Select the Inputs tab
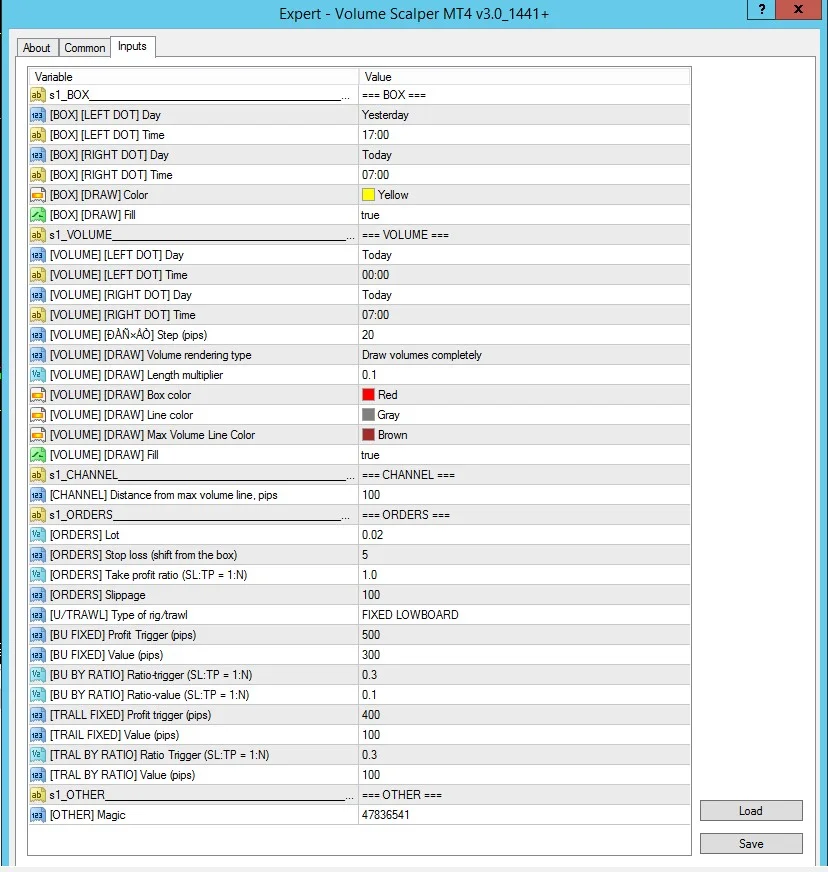The image size is (828, 872). (132, 47)
